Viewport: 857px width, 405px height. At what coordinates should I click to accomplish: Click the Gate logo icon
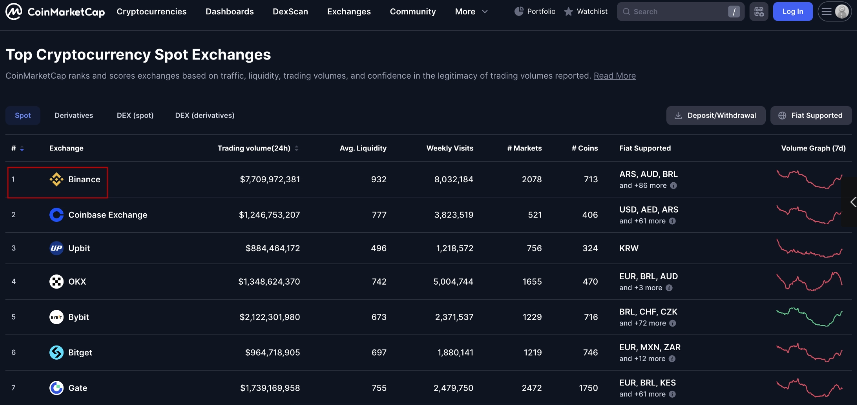(x=56, y=388)
